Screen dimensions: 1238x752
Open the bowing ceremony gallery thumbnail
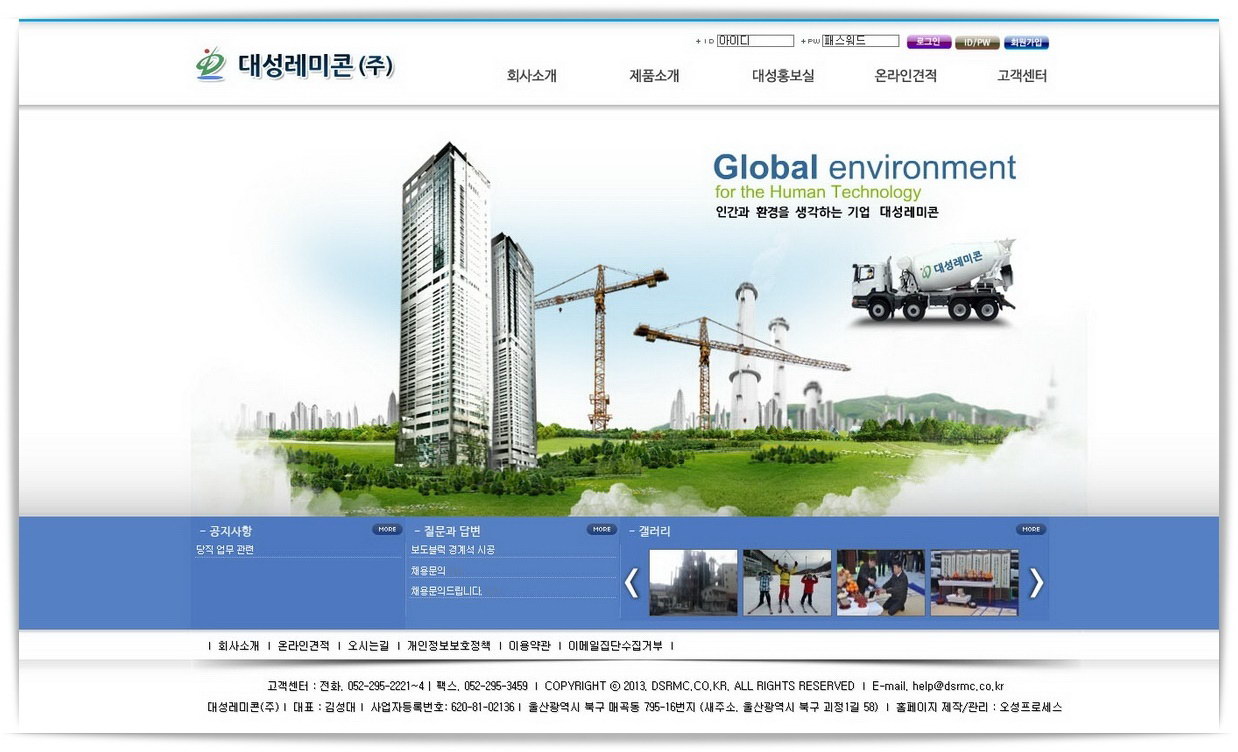click(x=881, y=582)
